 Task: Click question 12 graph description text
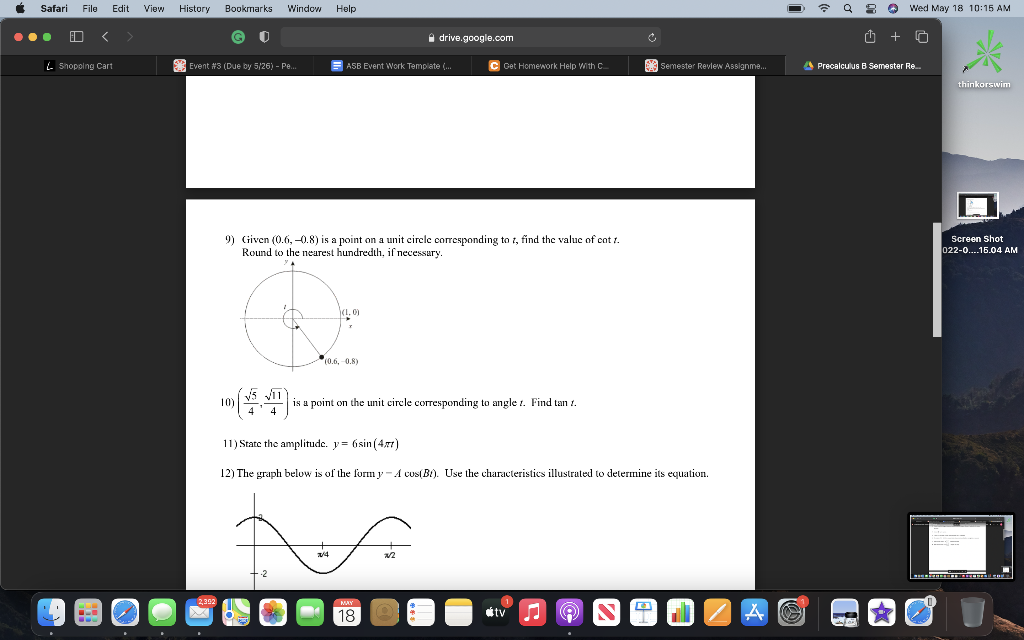pyautogui.click(x=464, y=473)
